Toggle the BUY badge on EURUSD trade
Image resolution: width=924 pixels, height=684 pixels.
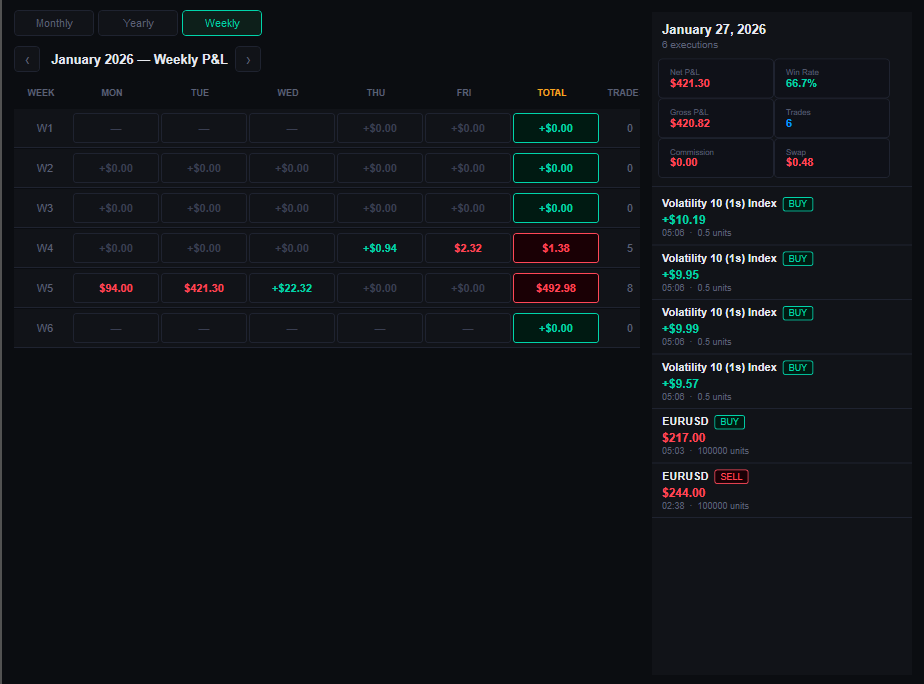click(729, 421)
